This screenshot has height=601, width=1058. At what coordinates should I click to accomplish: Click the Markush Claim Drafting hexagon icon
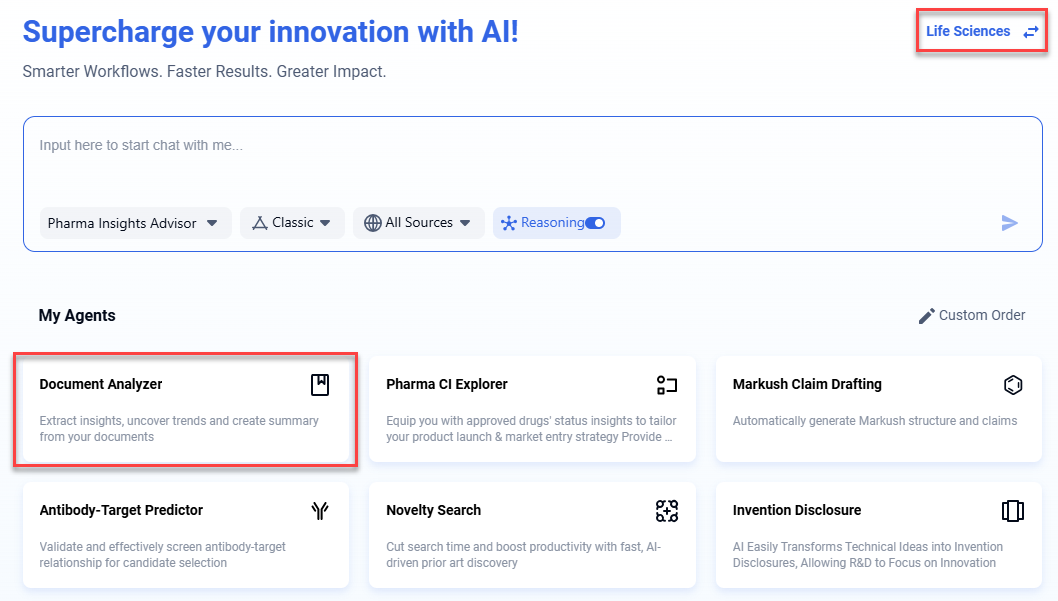1012,385
